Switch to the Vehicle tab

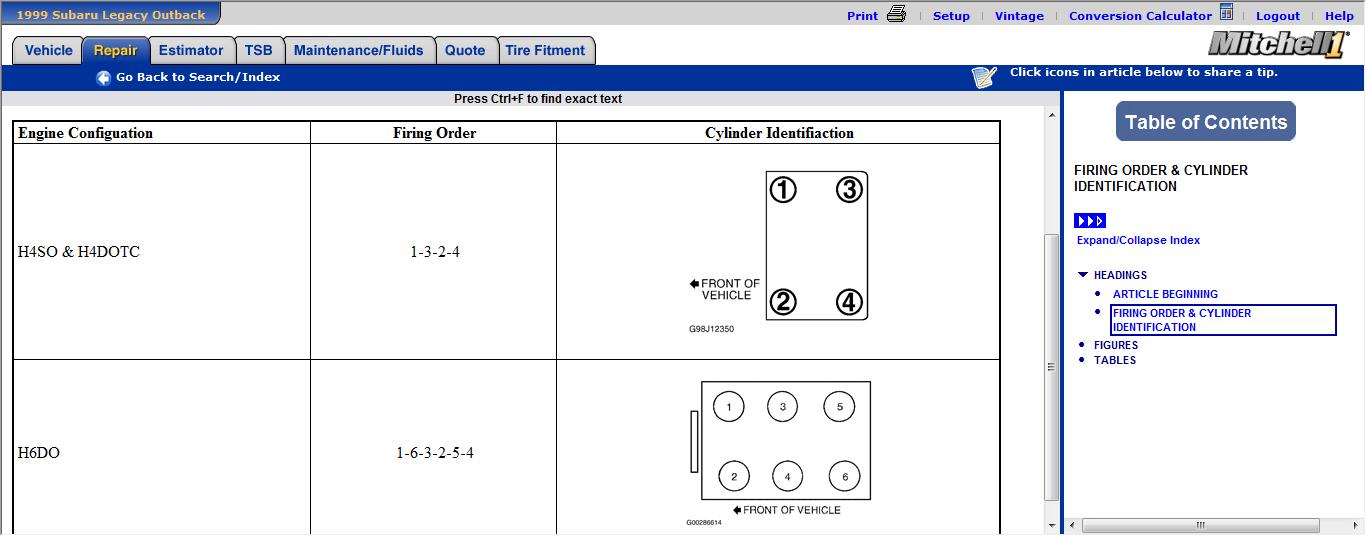pyautogui.click(x=48, y=50)
